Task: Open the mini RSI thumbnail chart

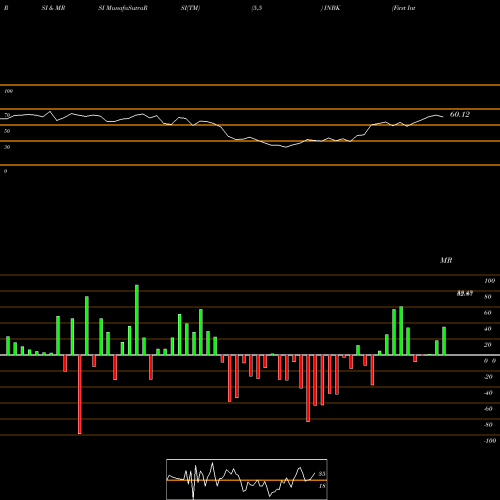Action: (x=247, y=479)
